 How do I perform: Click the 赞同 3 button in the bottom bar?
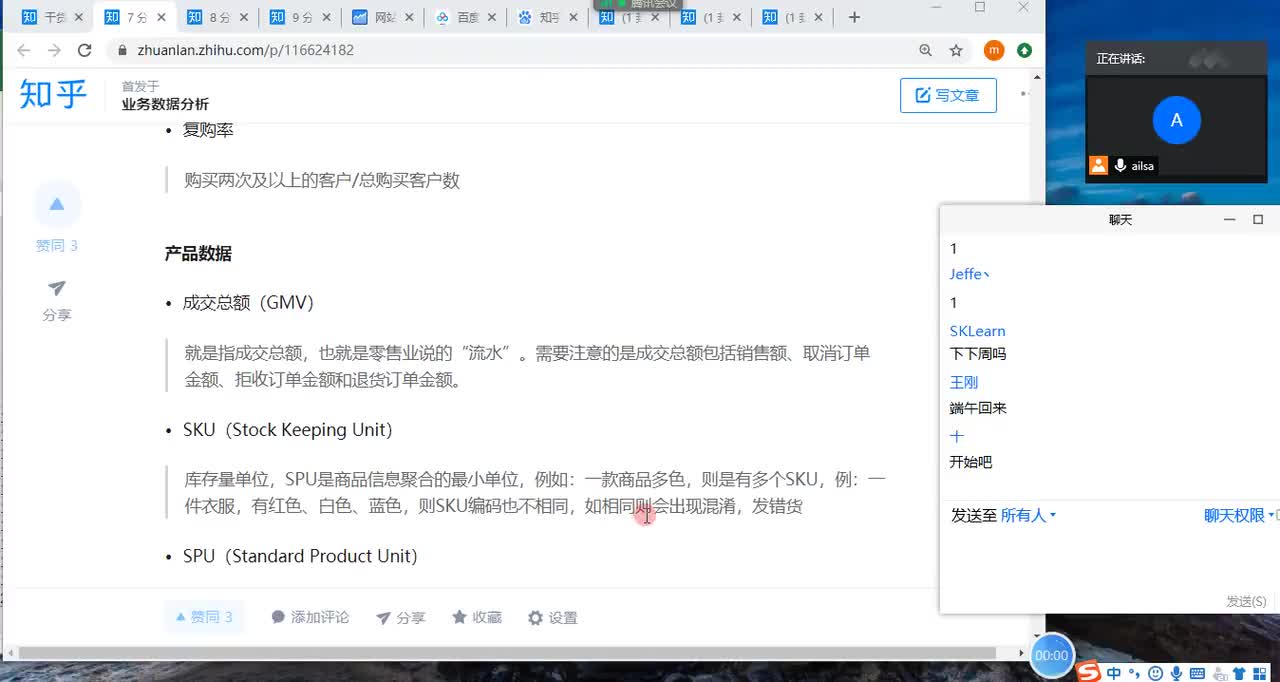(204, 617)
